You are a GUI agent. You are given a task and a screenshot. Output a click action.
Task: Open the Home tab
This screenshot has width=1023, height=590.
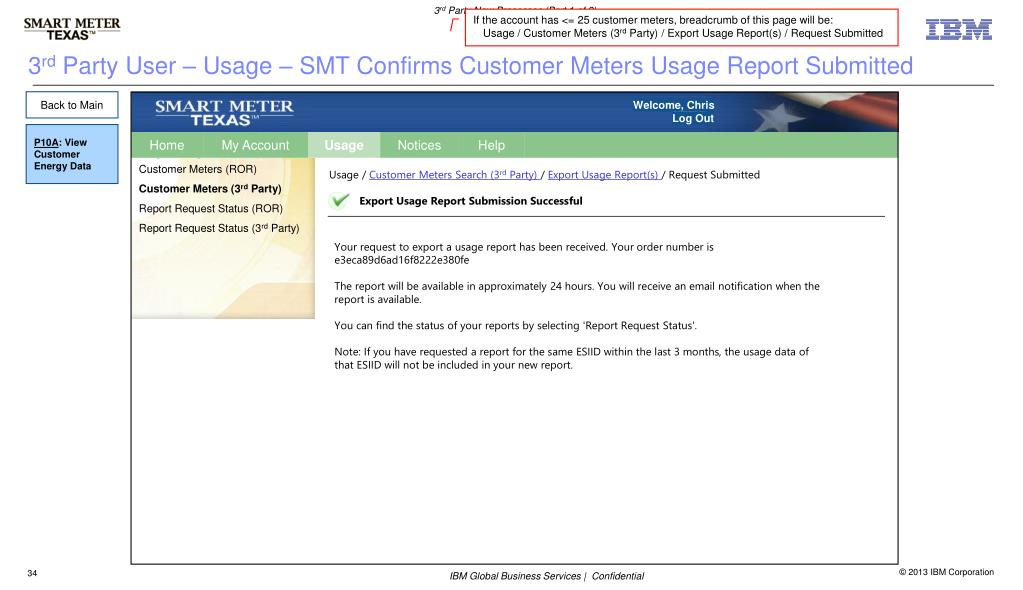click(166, 146)
